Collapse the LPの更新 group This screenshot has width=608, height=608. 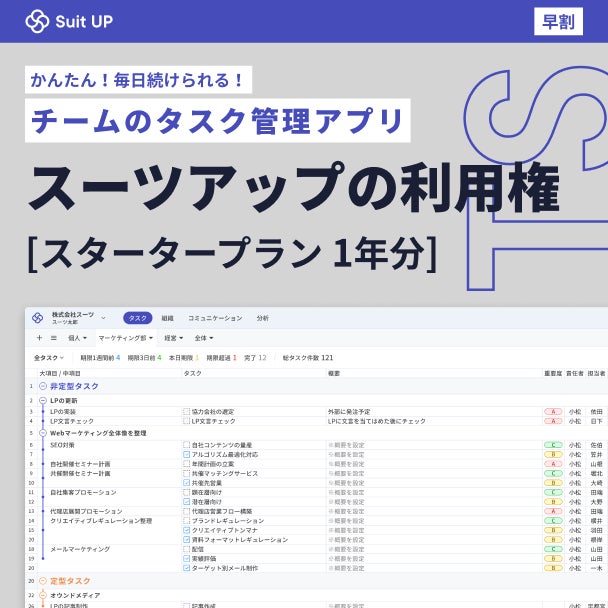coord(43,400)
